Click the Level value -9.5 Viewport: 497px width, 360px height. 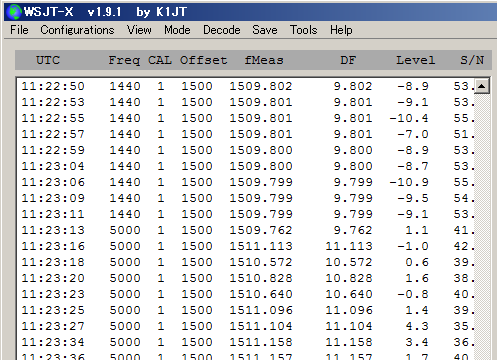pyautogui.click(x=413, y=198)
